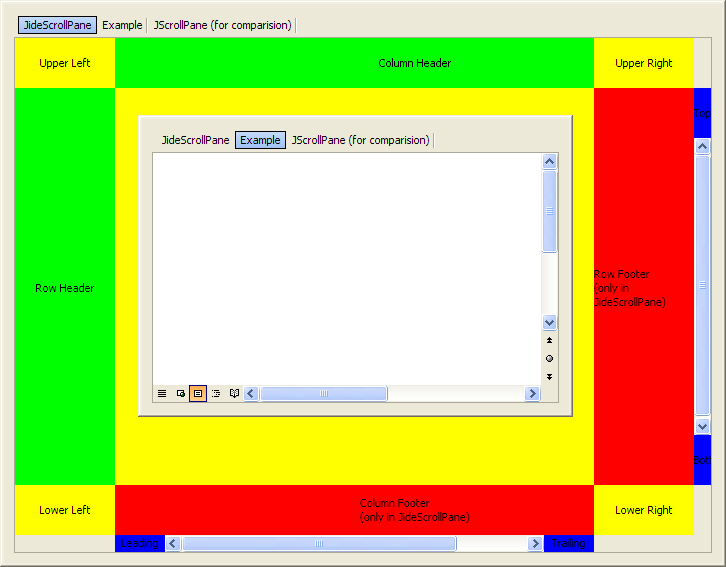Image resolution: width=726 pixels, height=567 pixels.
Task: Click outer vertical scrollbar thumb
Action: 702,285
